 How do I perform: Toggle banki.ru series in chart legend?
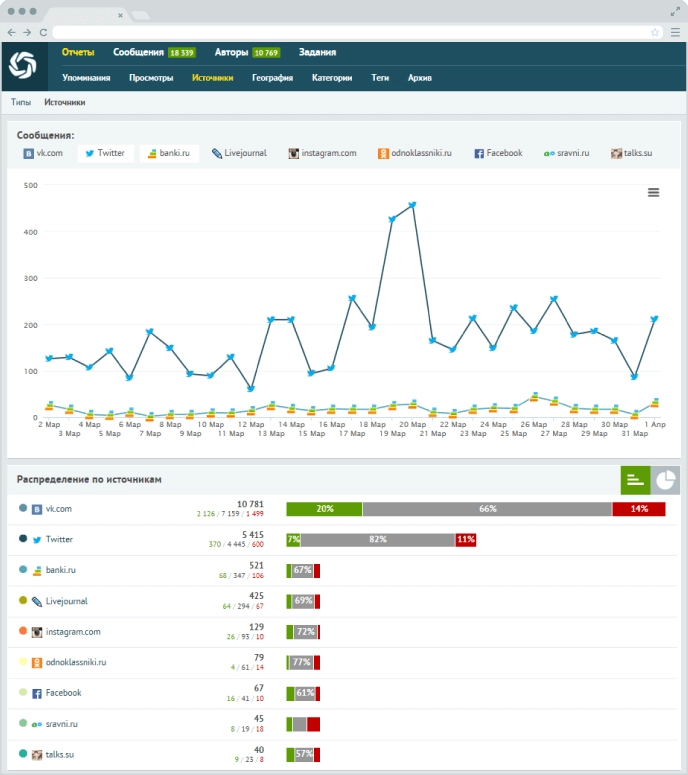pyautogui.click(x=169, y=153)
